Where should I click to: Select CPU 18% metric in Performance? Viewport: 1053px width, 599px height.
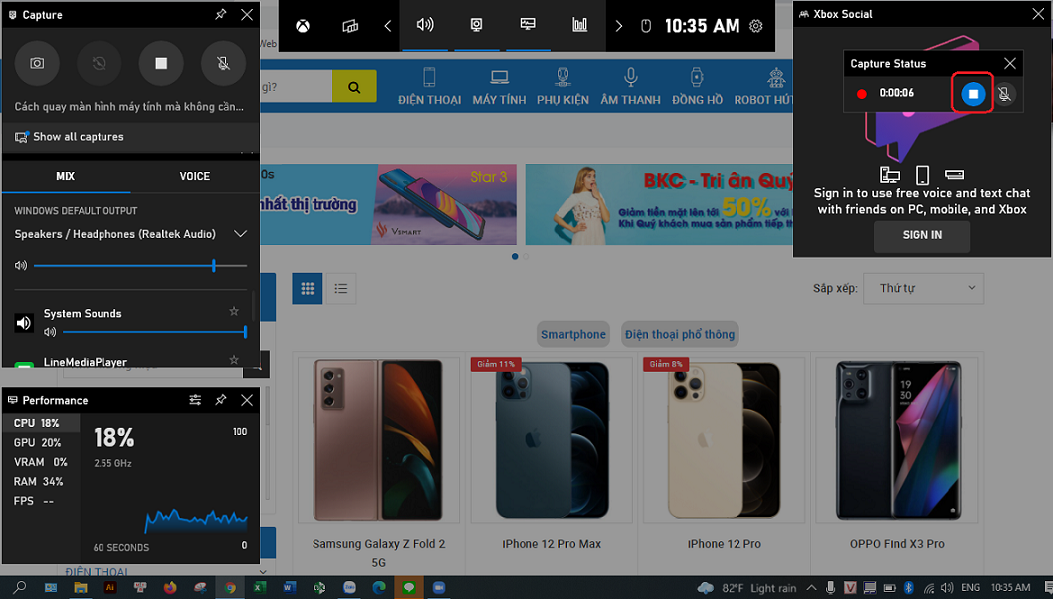point(42,423)
